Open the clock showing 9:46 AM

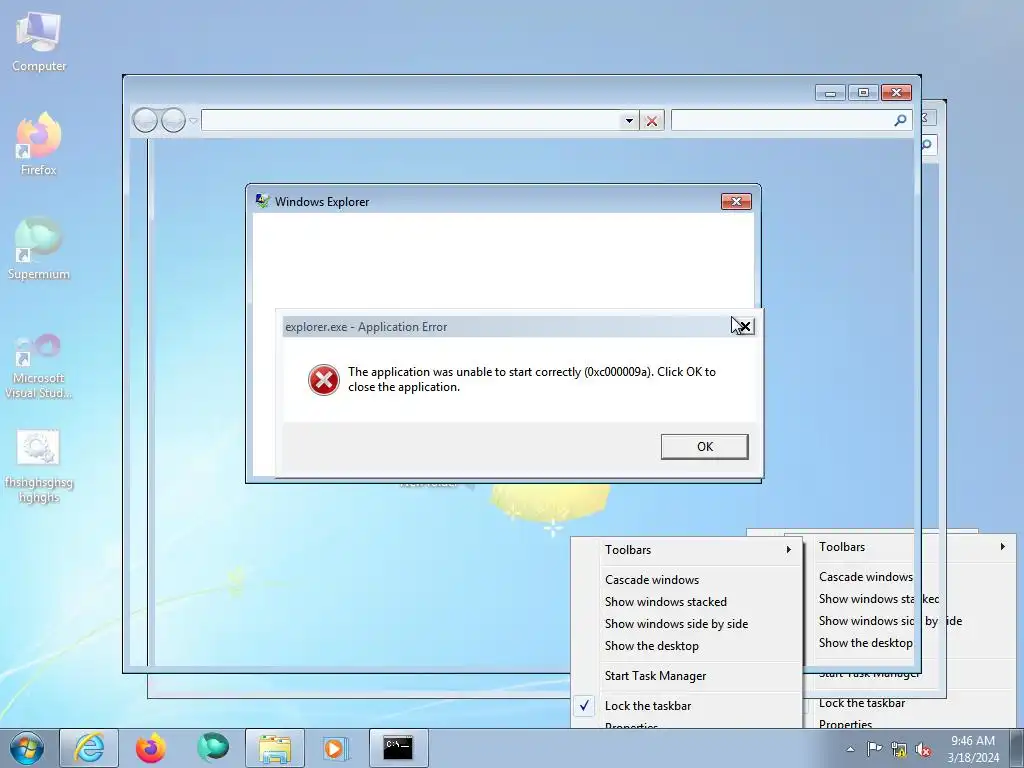click(973, 749)
